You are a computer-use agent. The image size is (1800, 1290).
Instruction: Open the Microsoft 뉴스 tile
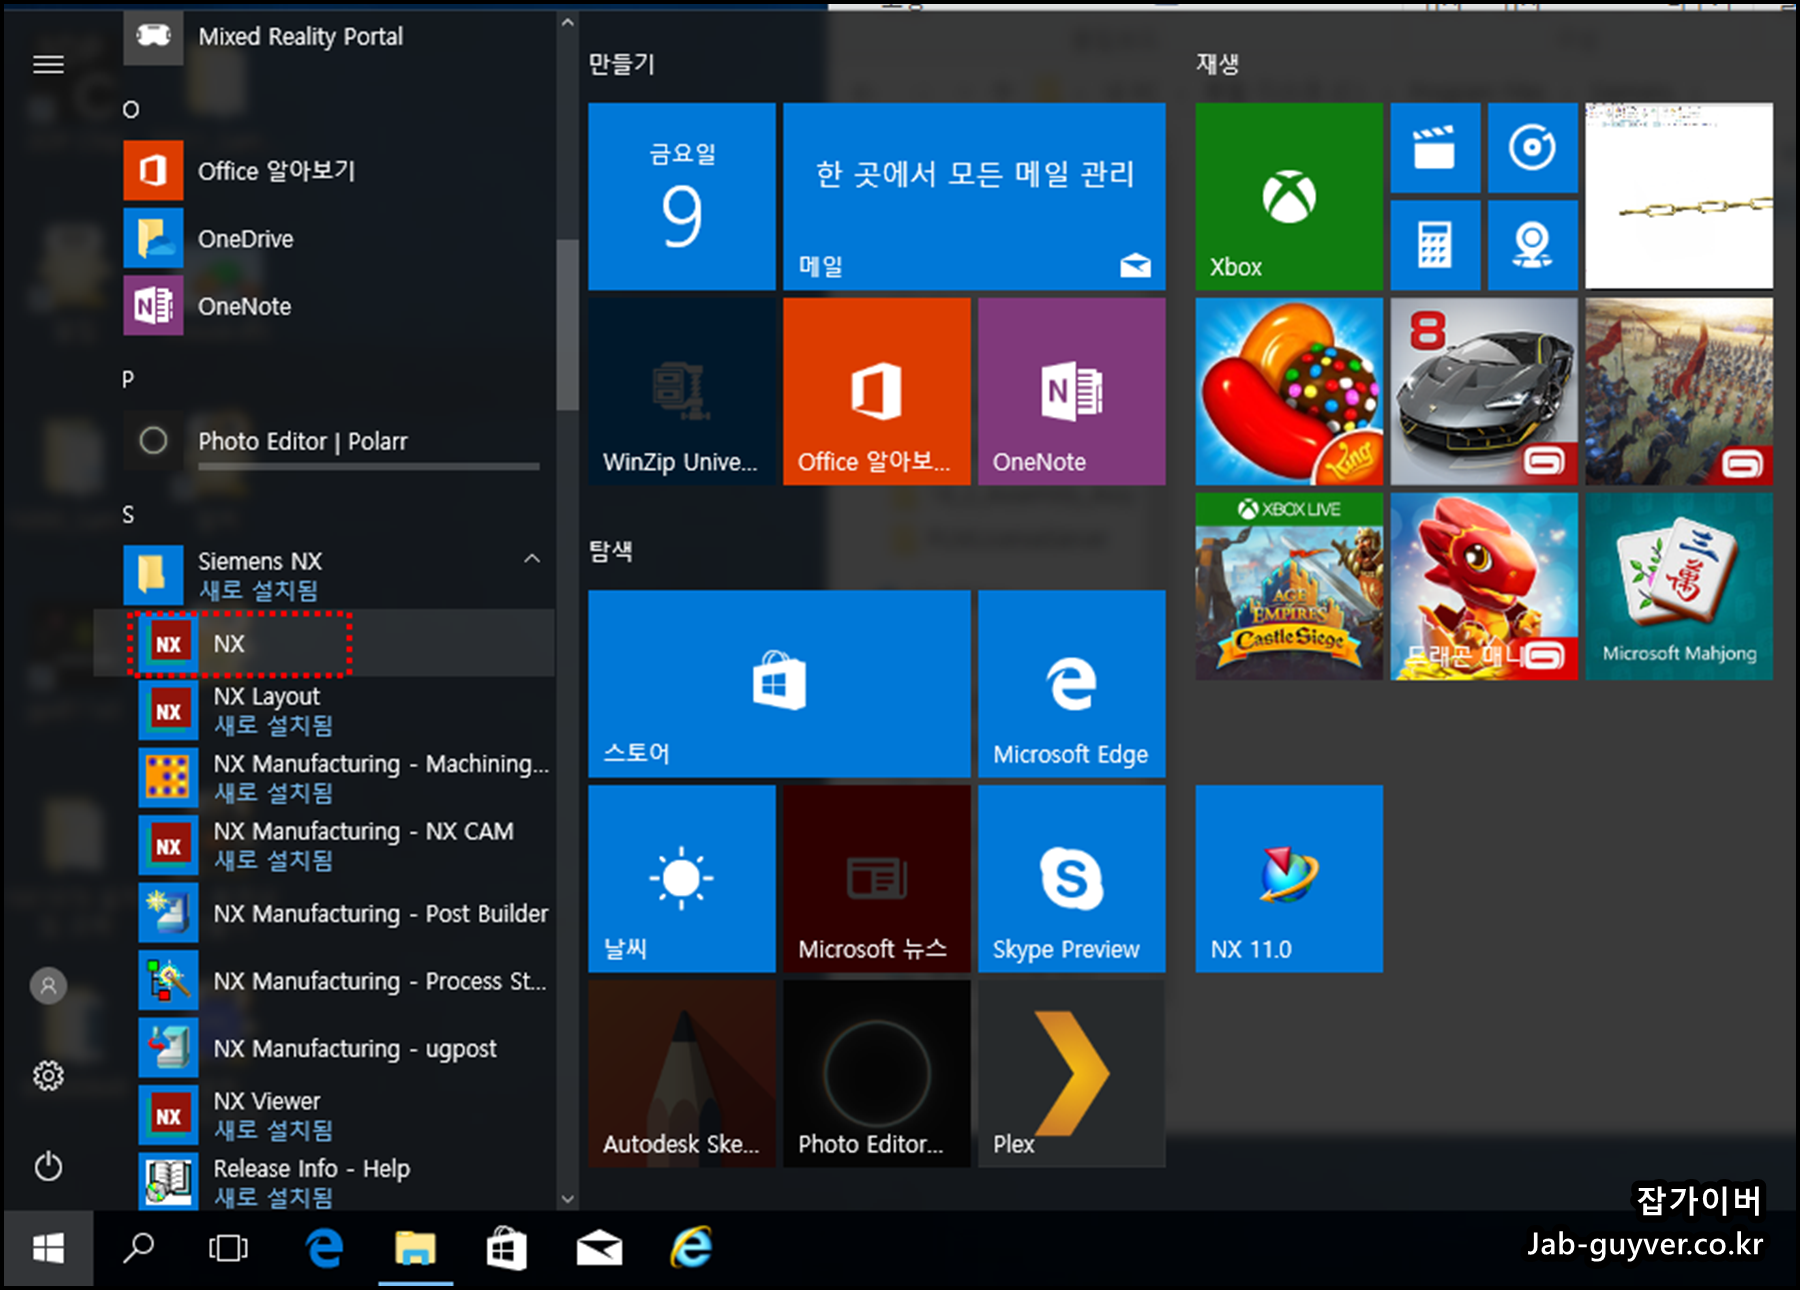pyautogui.click(x=877, y=879)
